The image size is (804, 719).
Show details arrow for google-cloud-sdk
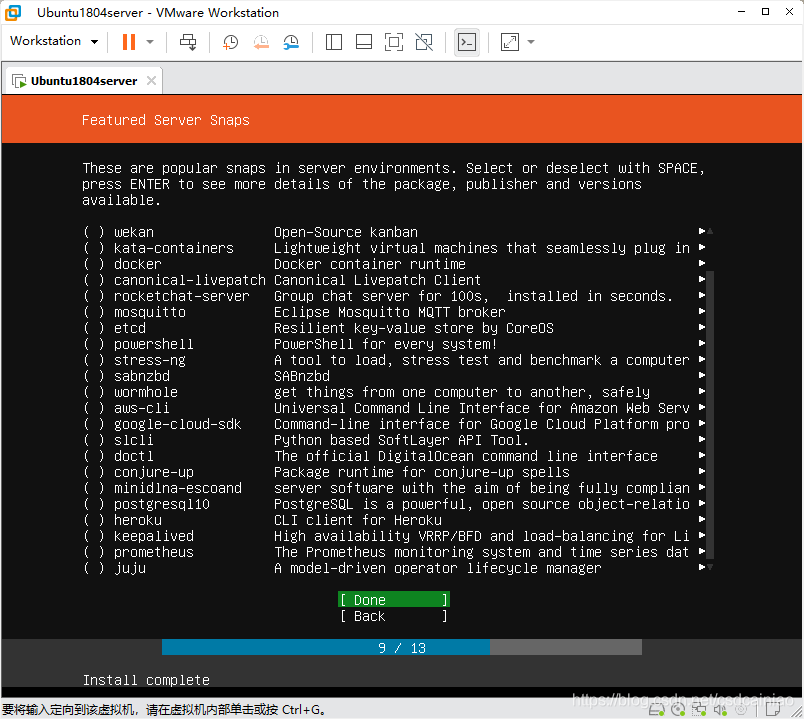click(702, 423)
